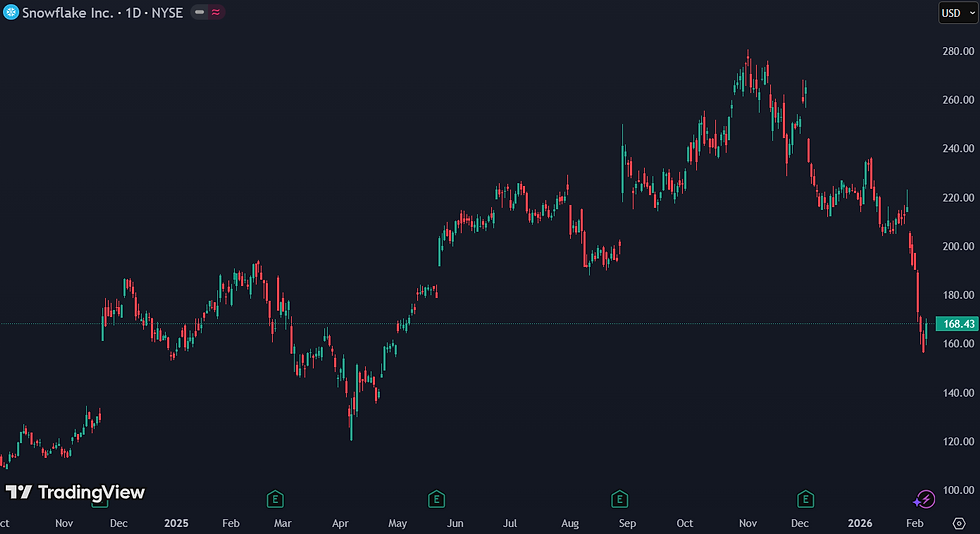
Task: Click the Jun label on time axis
Action: (455, 523)
